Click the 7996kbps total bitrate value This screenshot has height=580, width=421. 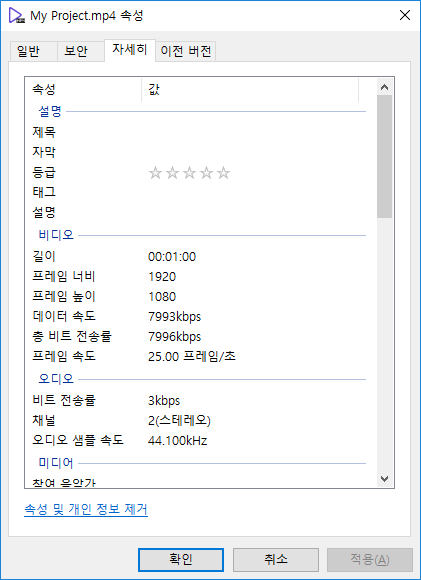[x=175, y=337]
